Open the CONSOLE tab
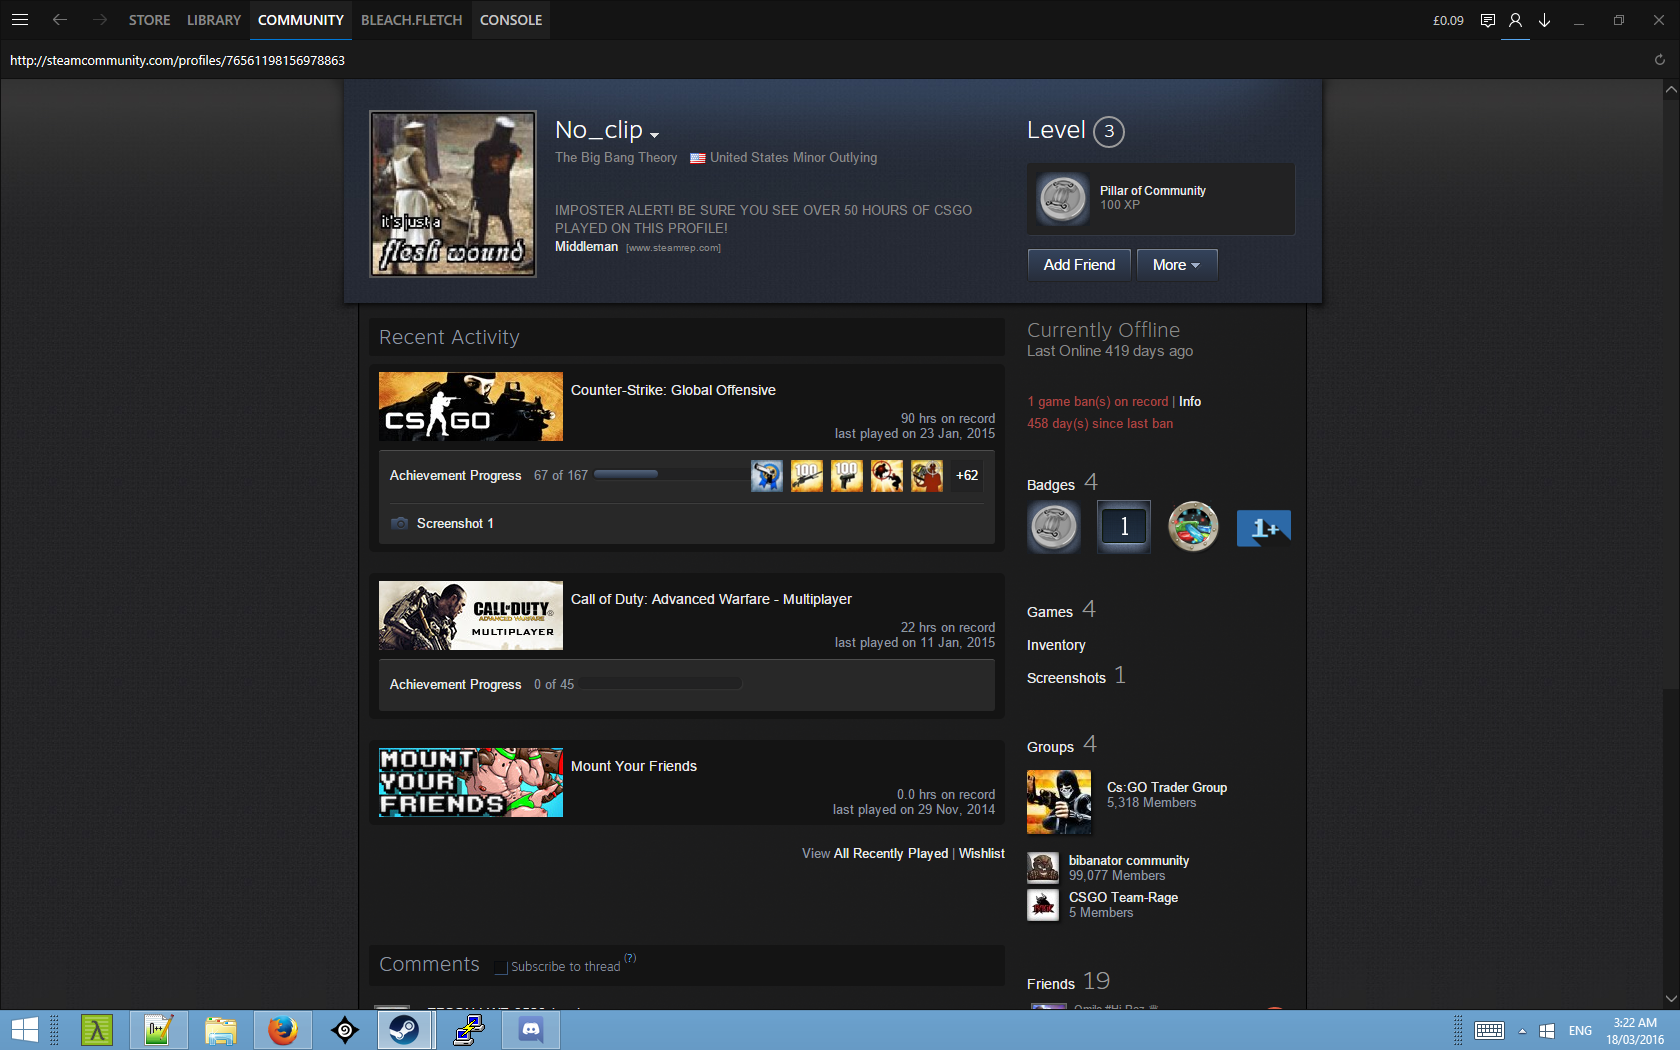Screen dimensions: 1680x1050 (x=510, y=20)
